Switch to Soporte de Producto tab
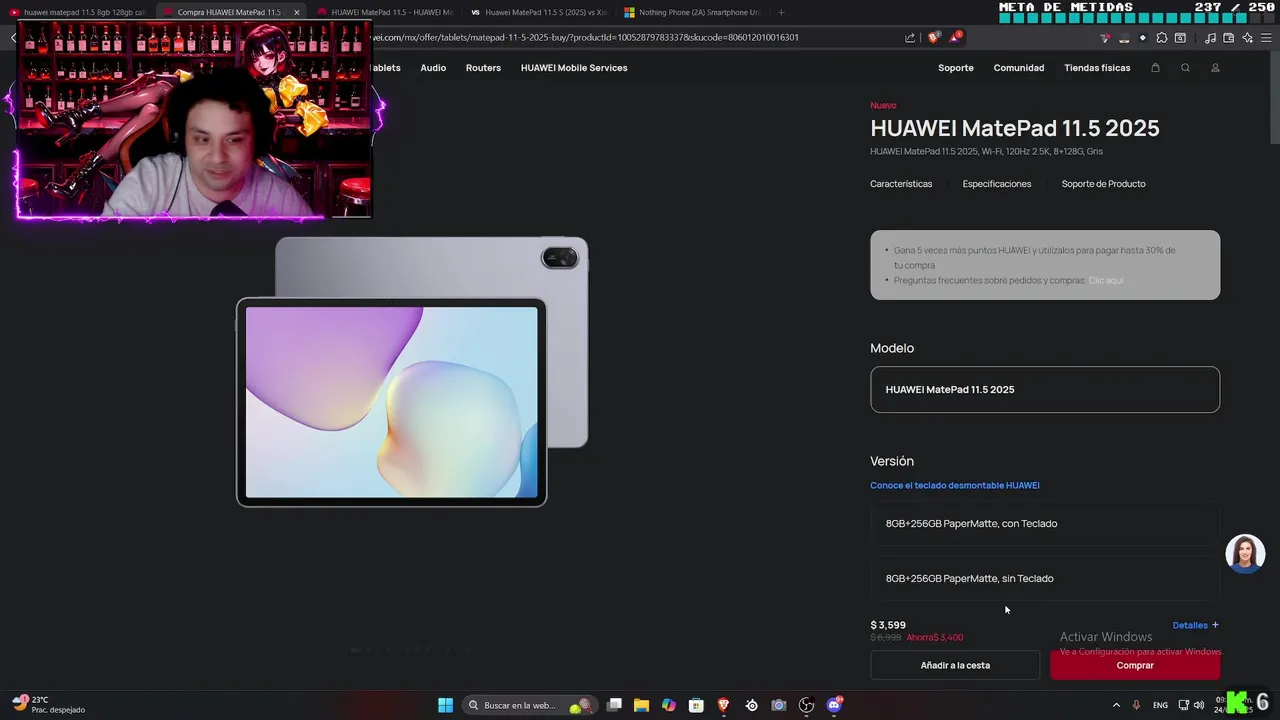The width and height of the screenshot is (1280, 720). (1104, 184)
